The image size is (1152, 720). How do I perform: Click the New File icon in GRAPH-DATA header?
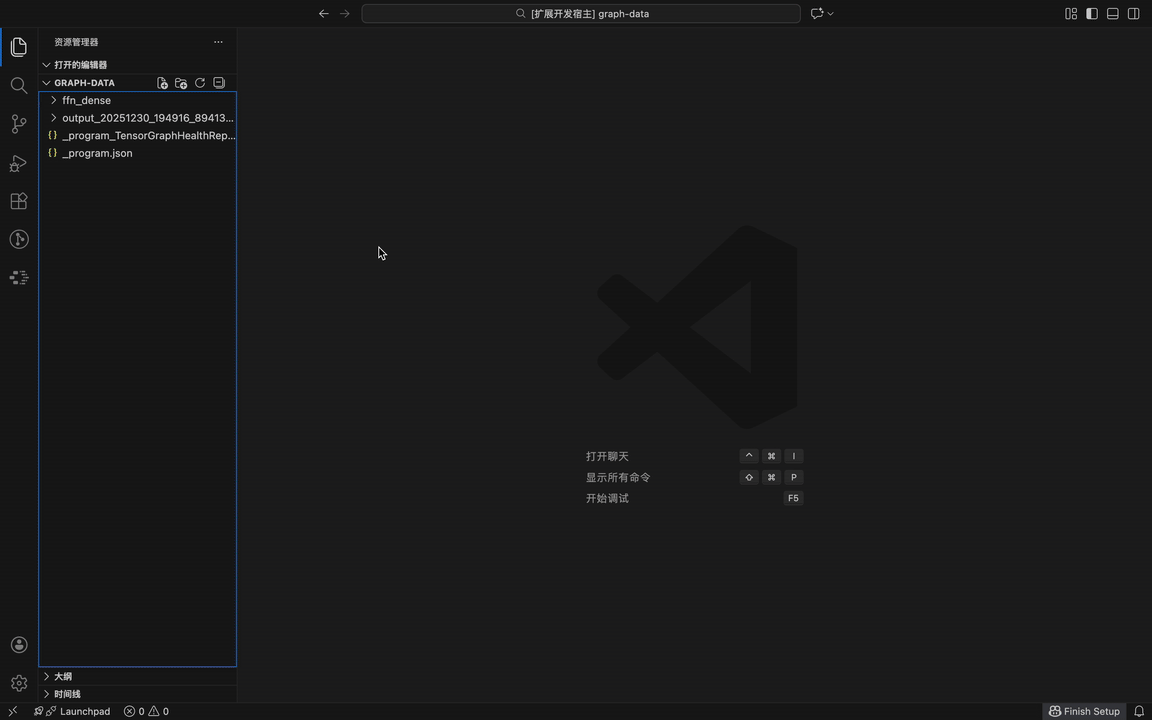[x=162, y=83]
